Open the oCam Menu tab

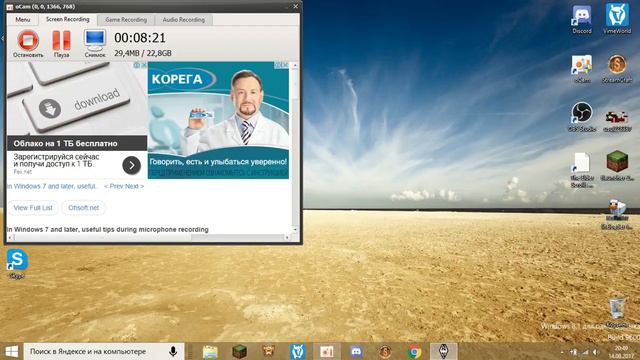[22, 20]
